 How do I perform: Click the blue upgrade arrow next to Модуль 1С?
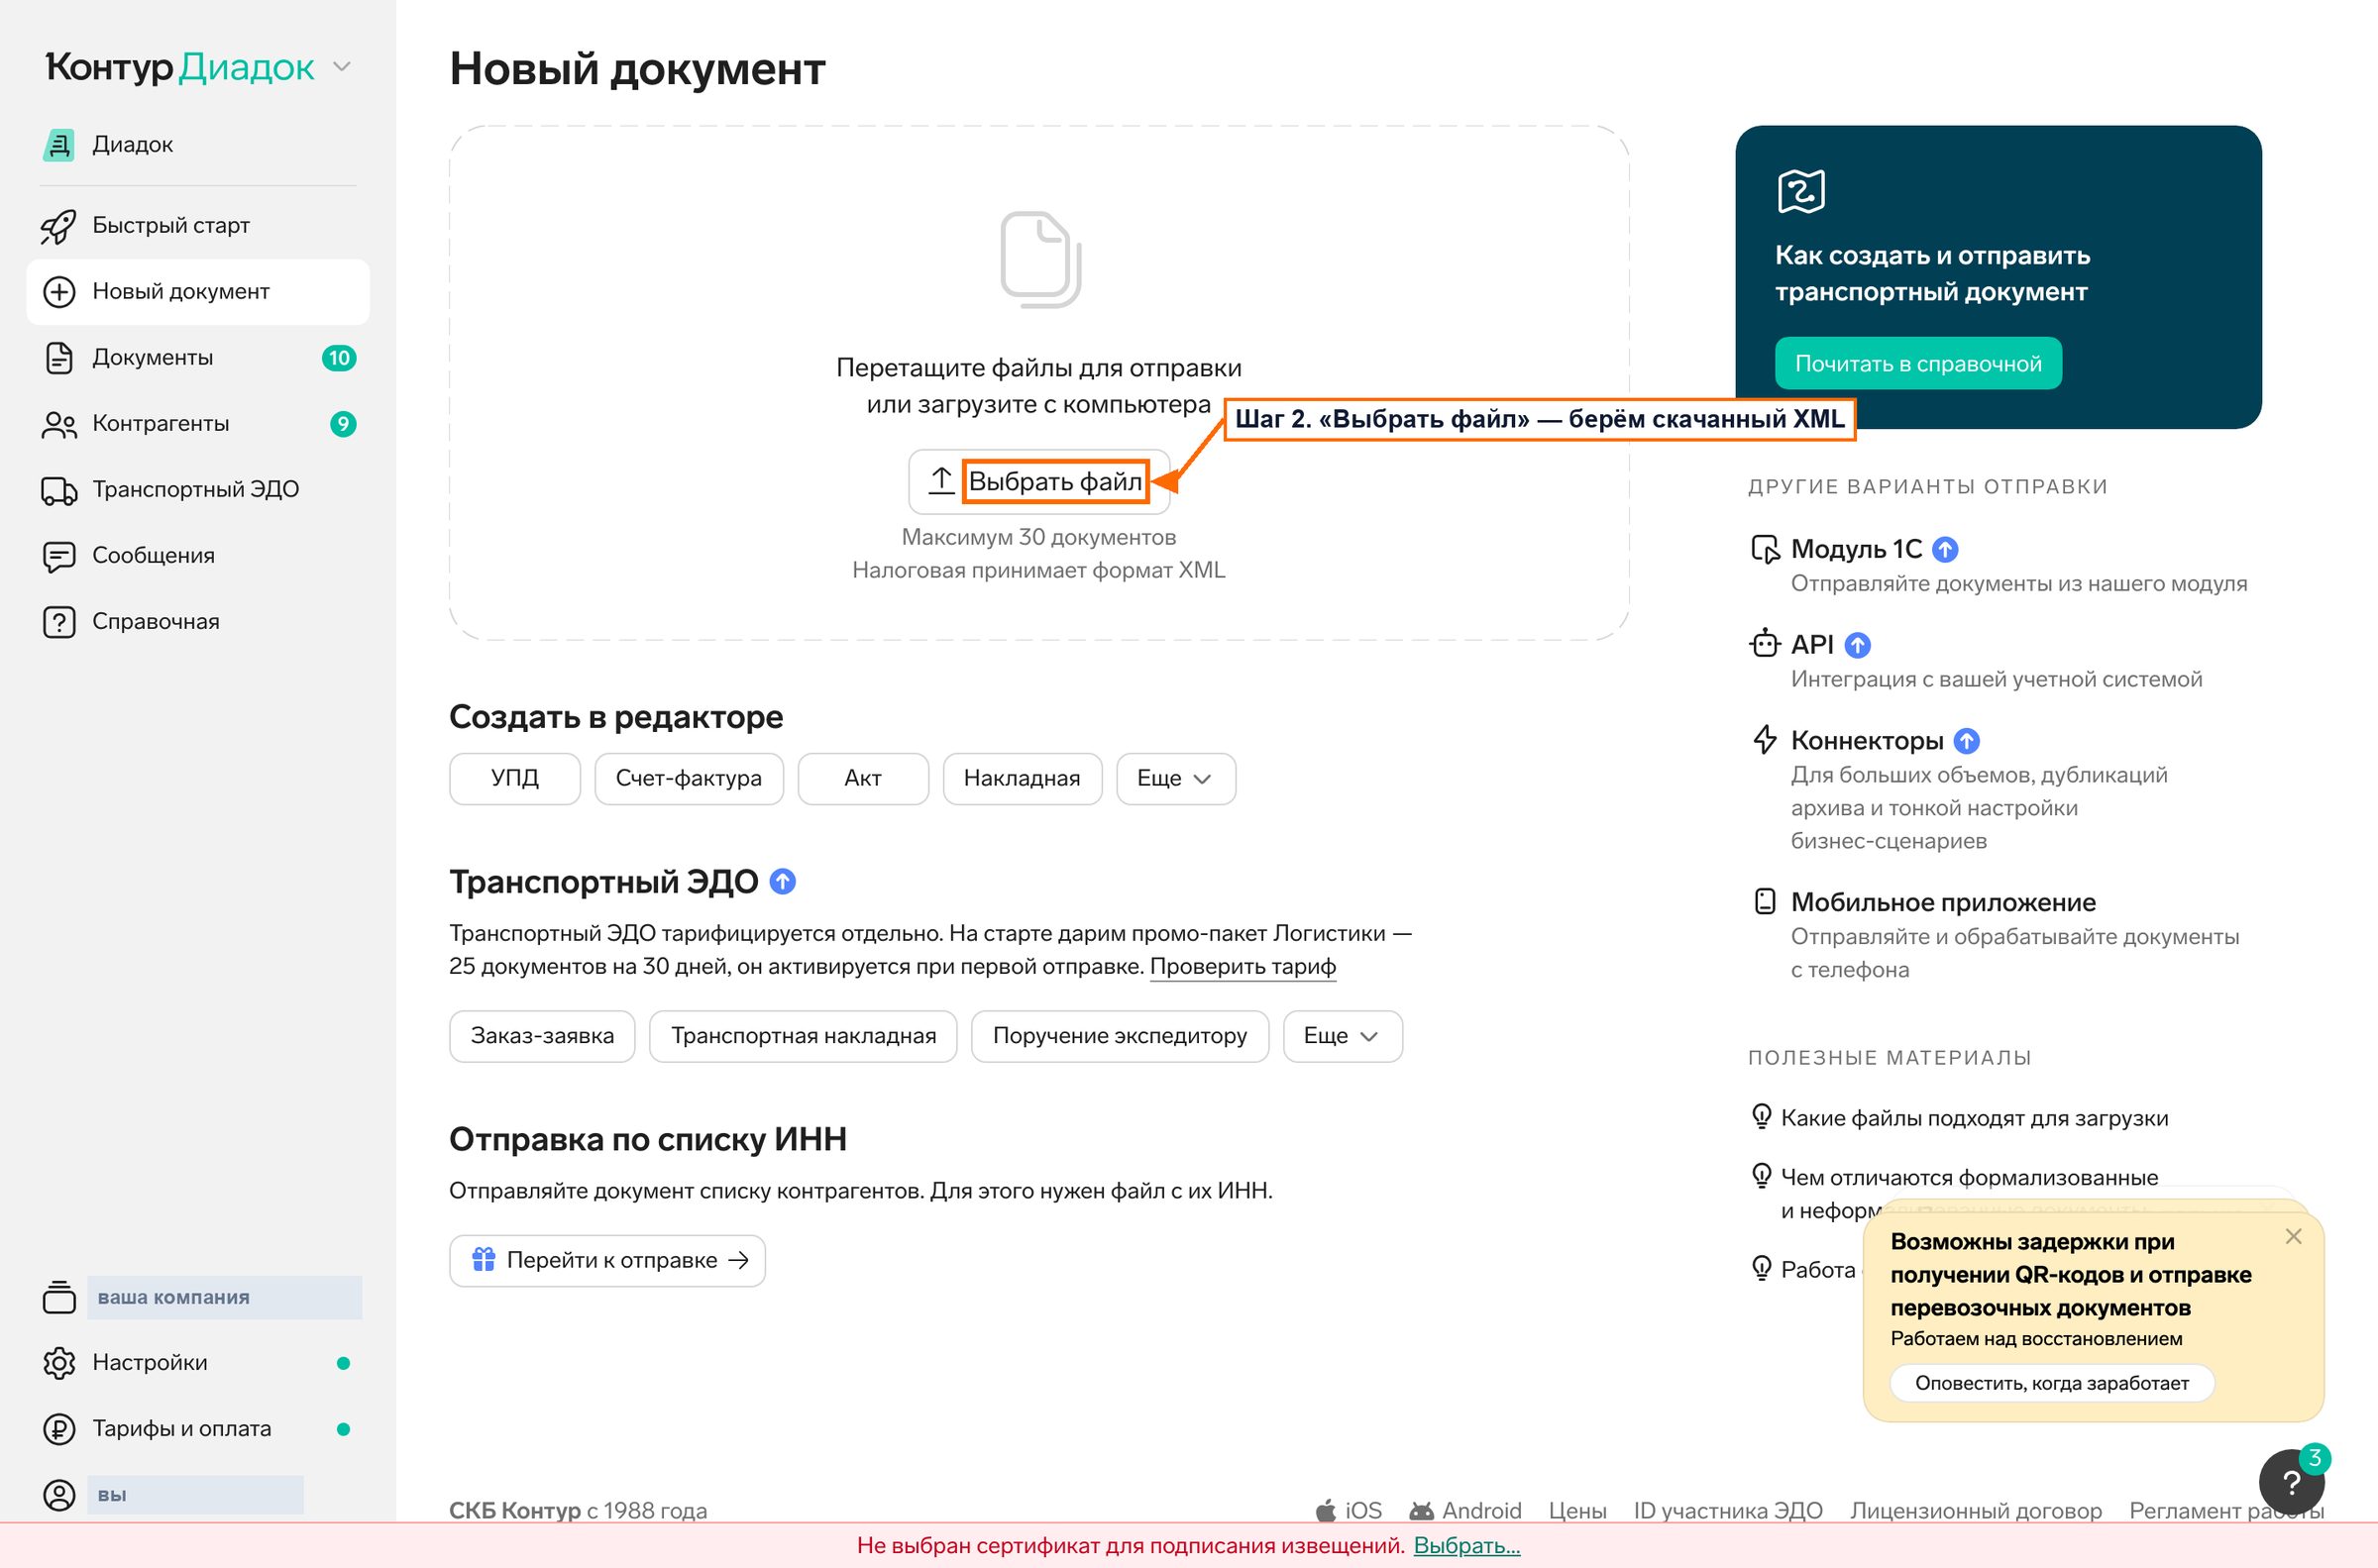coord(1945,549)
